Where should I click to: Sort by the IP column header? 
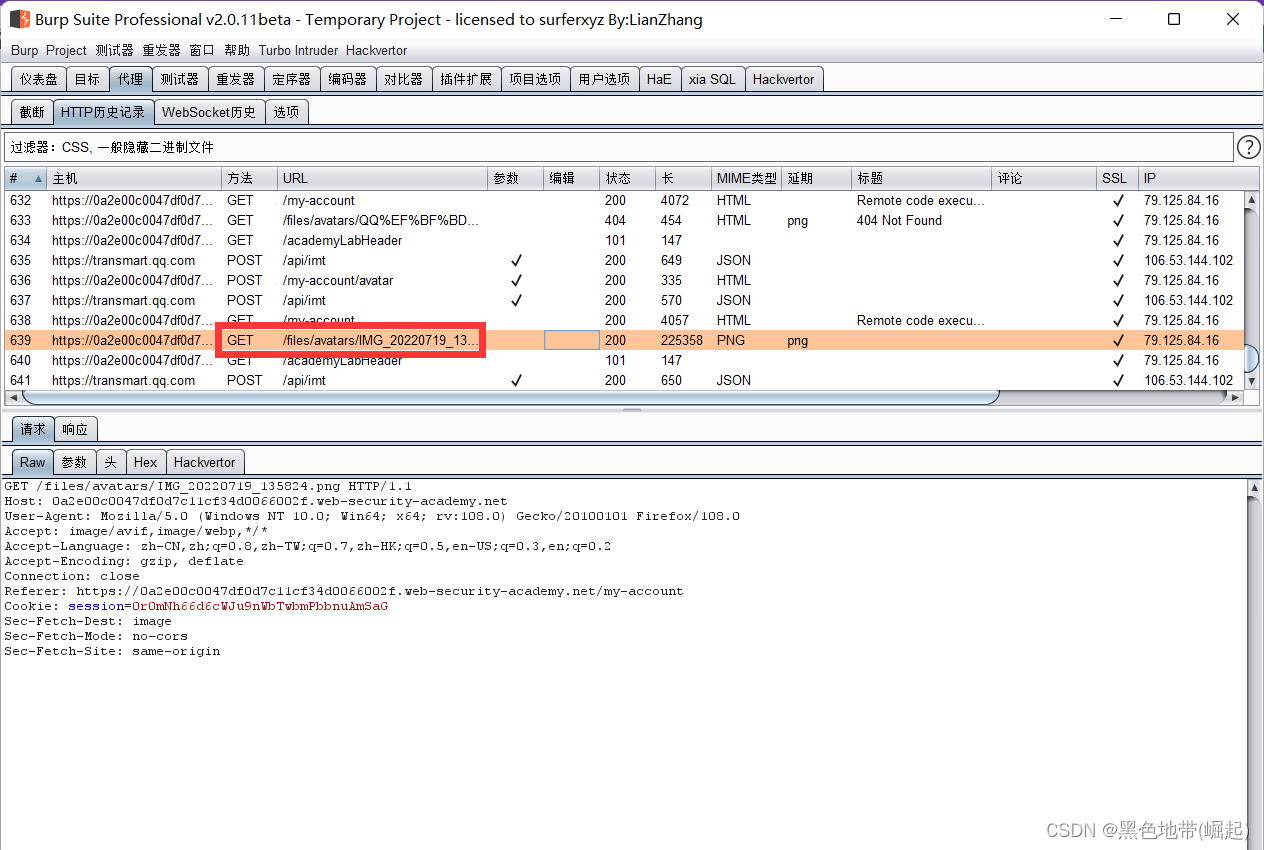point(1191,179)
